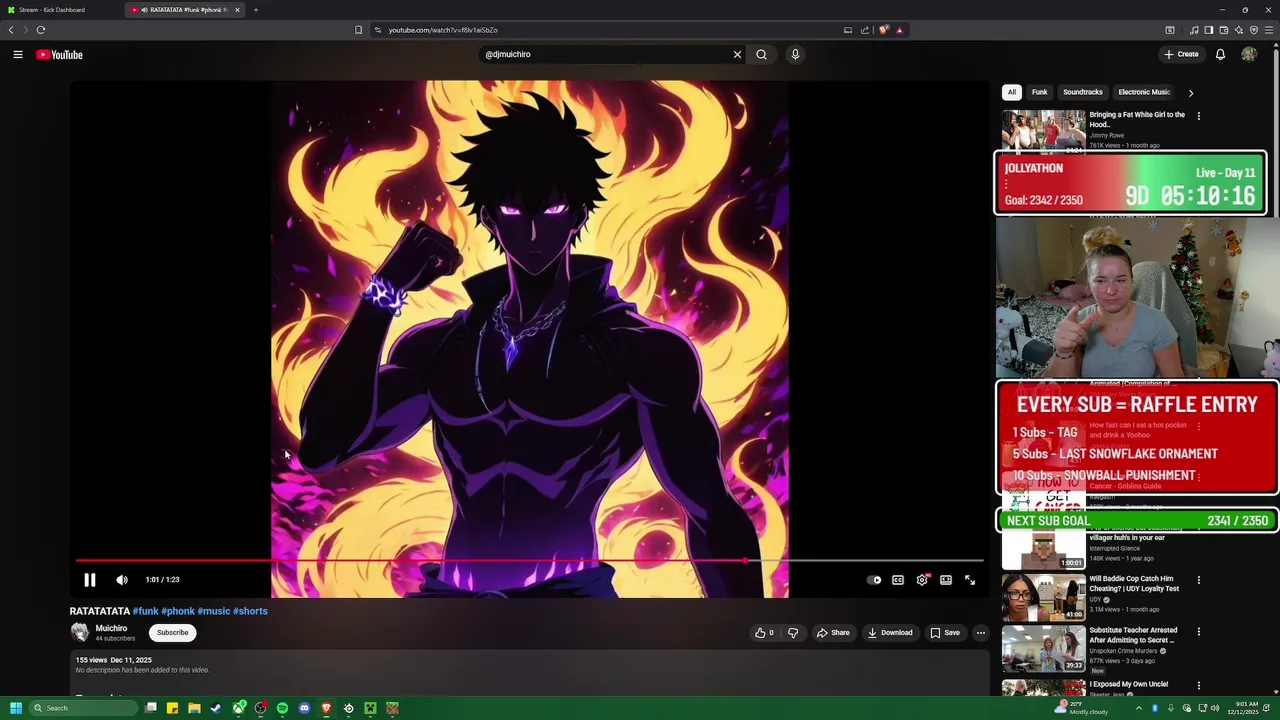Show hidden system tray icons

[x=1138, y=708]
